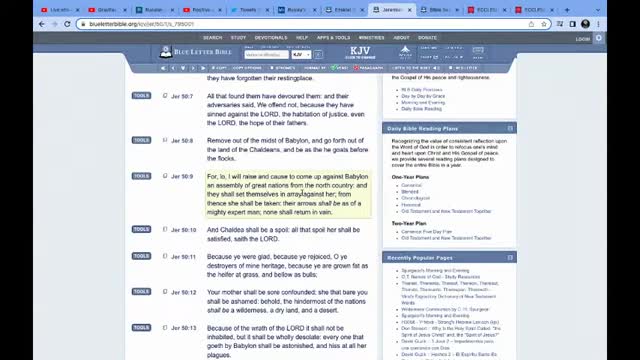The width and height of the screenshot is (640, 360).
Task: Open the Blended one-year plan link
Action: point(409,191)
